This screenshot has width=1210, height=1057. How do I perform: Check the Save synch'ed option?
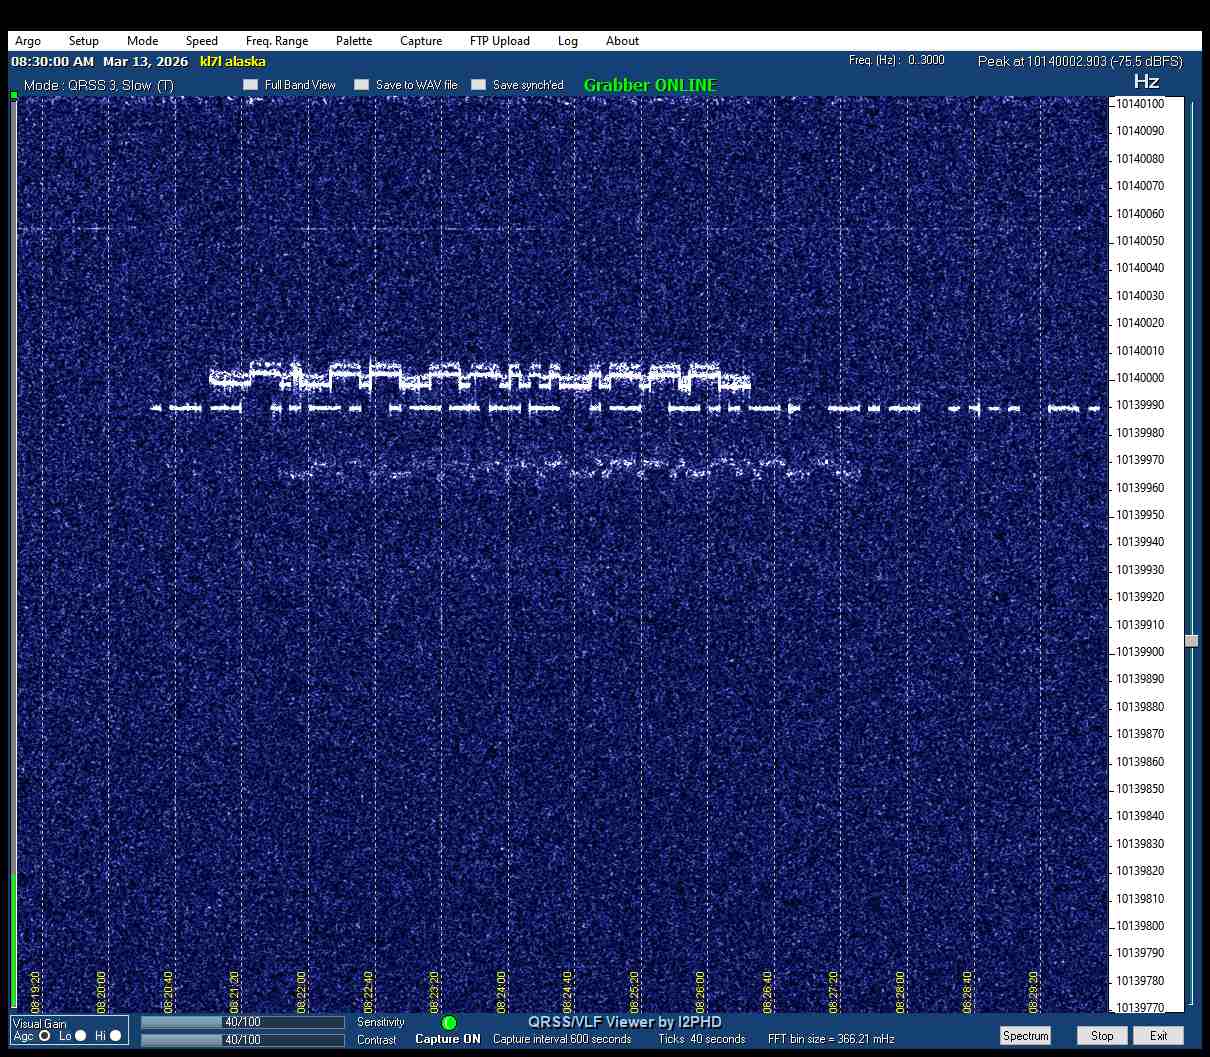pyautogui.click(x=479, y=85)
